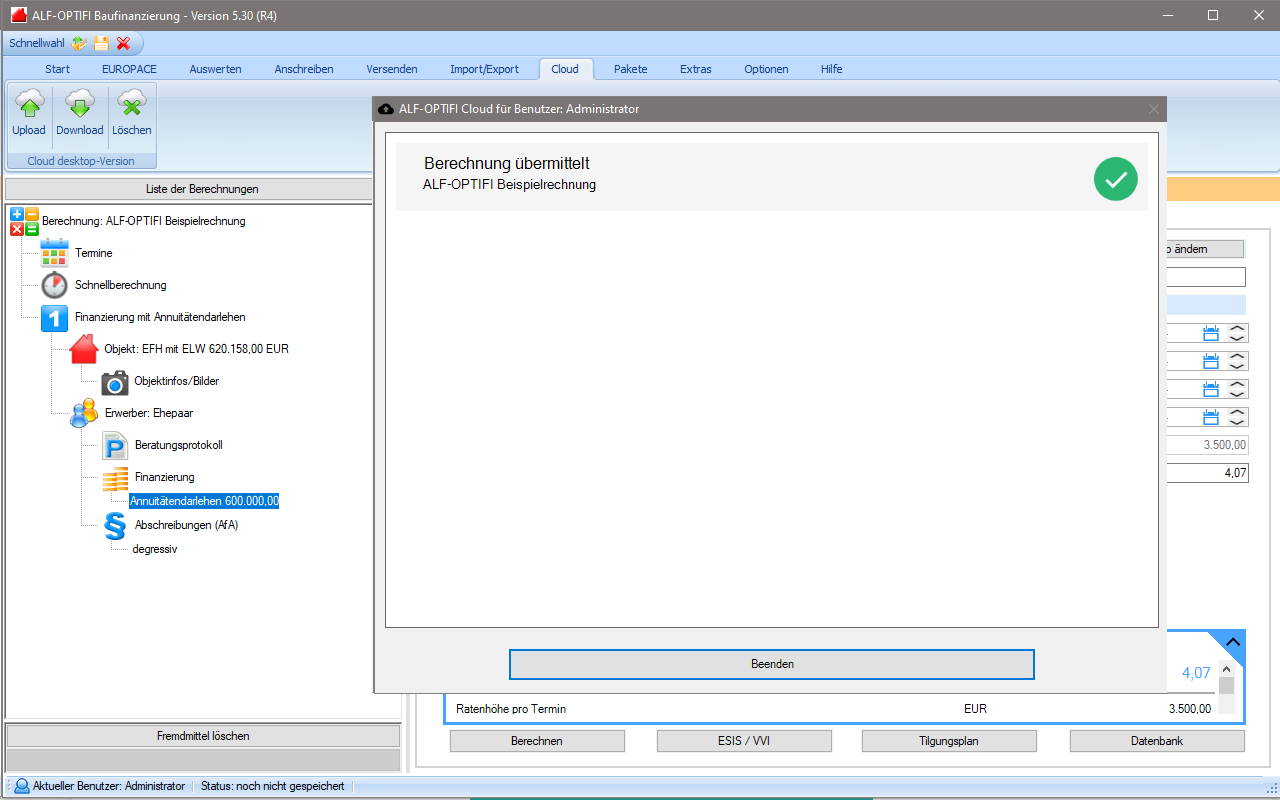Select 'Abschreibungen (AfA)' tree item
Screen dimensions: 1280x800
point(187,524)
